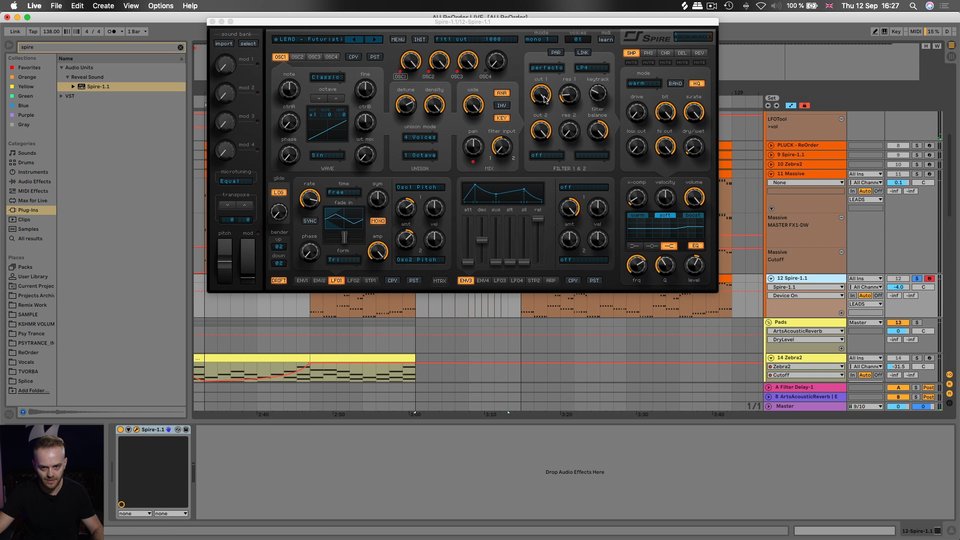Open the File menu
This screenshot has height=540, width=960.
pyautogui.click(x=56, y=6)
